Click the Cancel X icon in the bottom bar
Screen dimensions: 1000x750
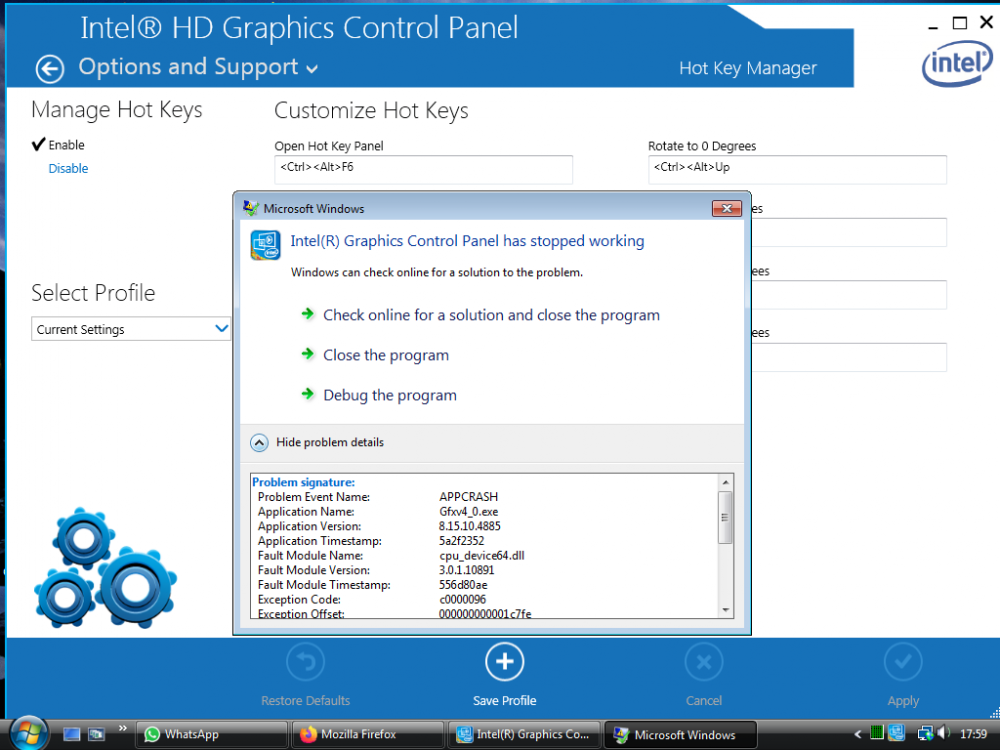[704, 662]
